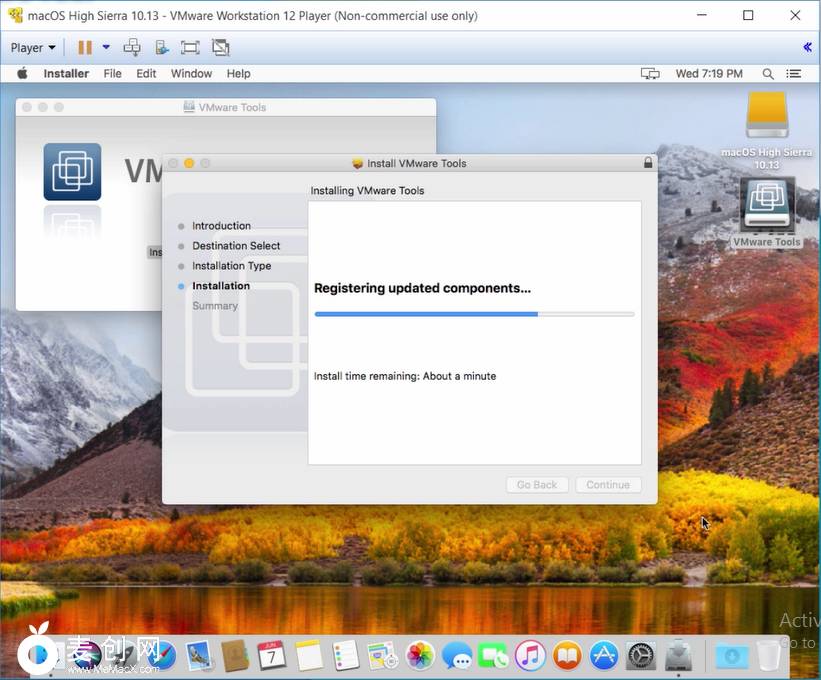Expand the Player dropdown menu

(x=33, y=47)
